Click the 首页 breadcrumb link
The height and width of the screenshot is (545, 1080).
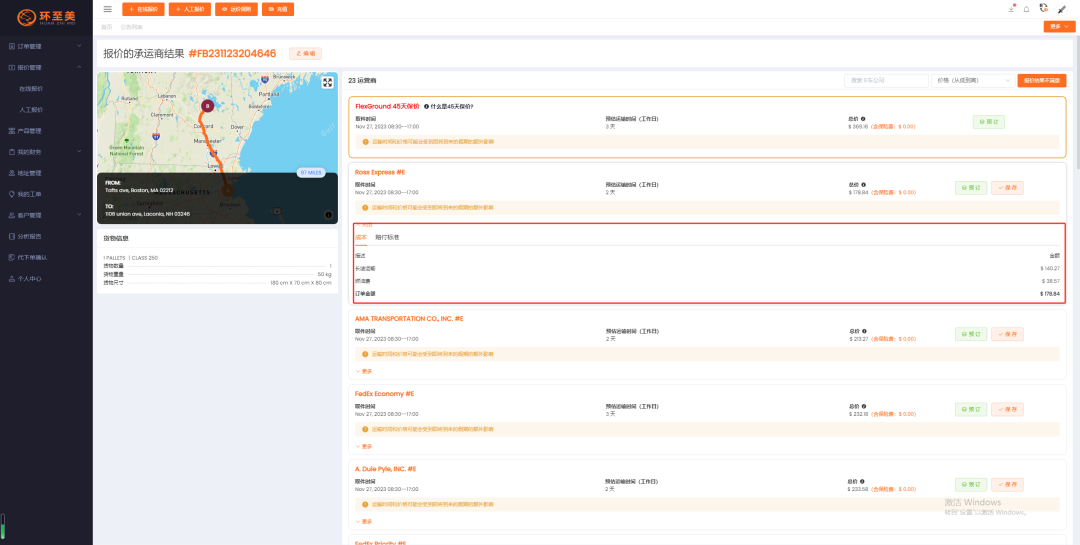tap(106, 27)
